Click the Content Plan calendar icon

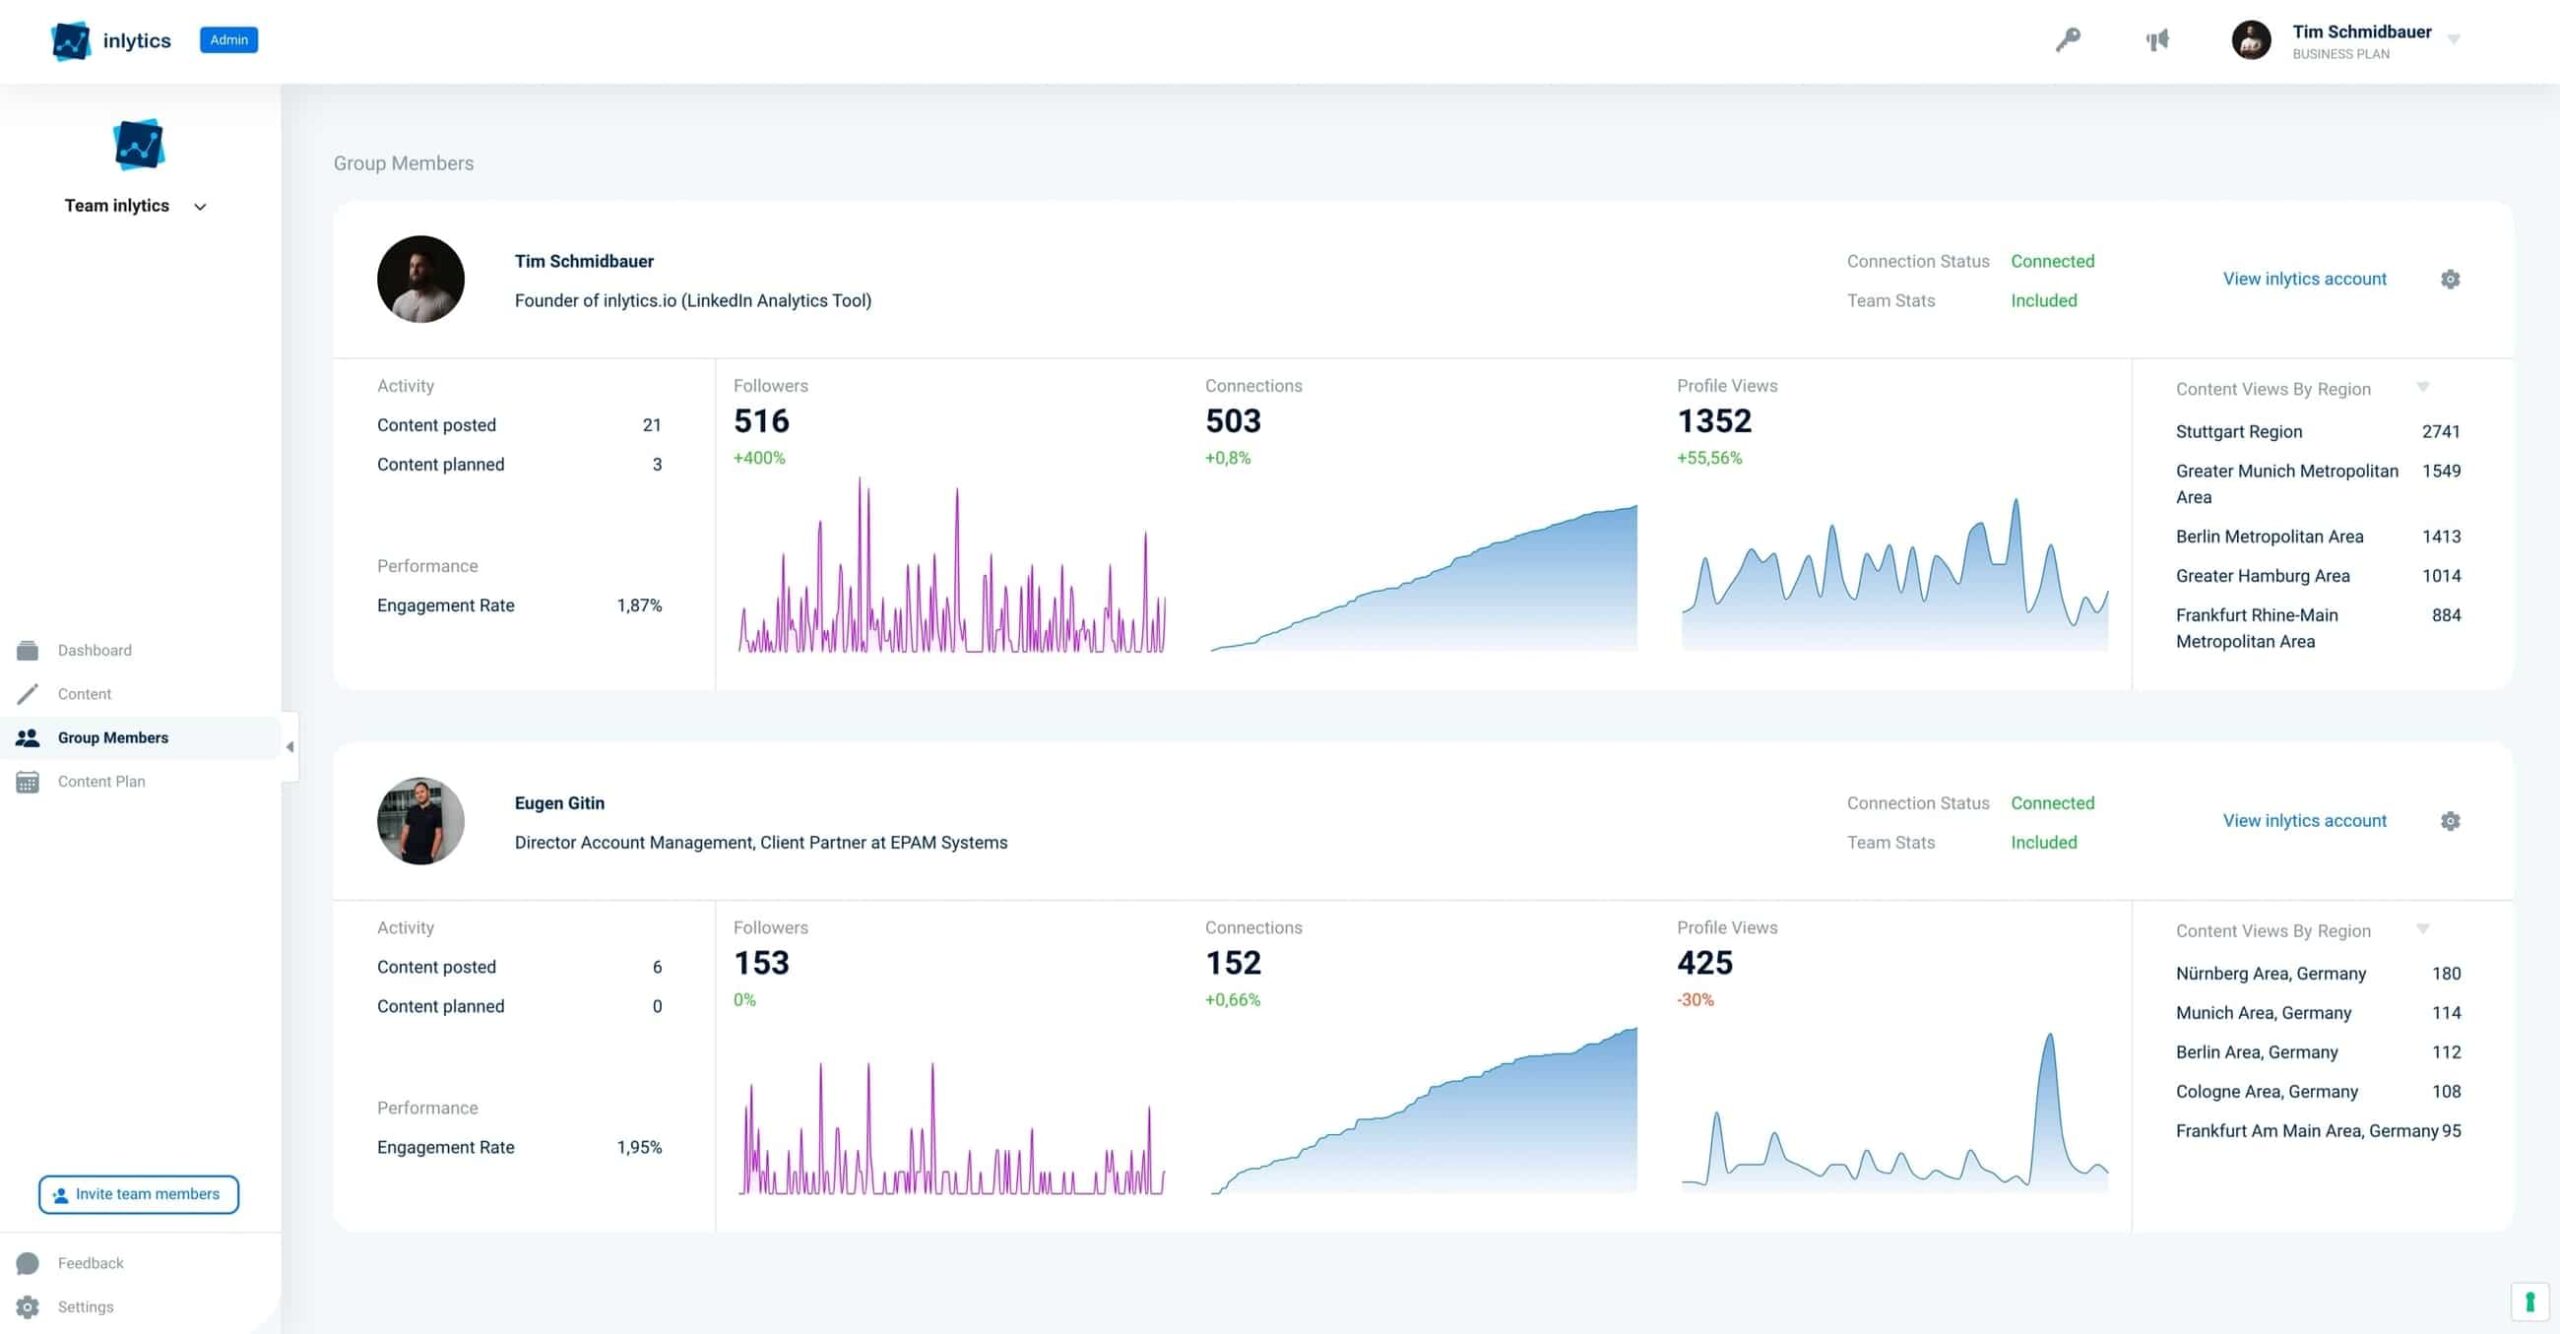click(x=28, y=782)
